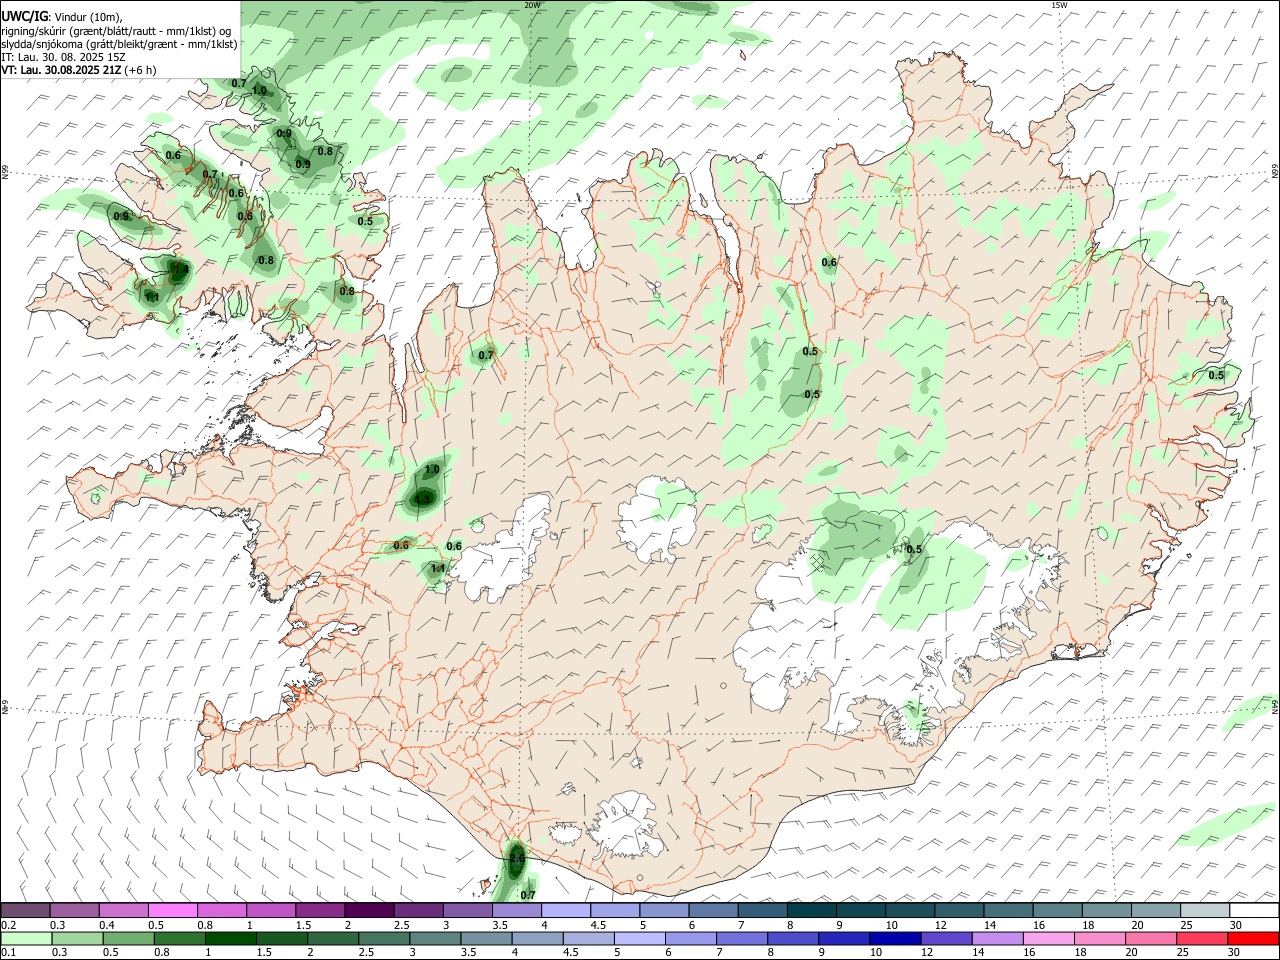Click the 1.3 precipitation value label
The height and width of the screenshot is (960, 1280).
point(424,497)
